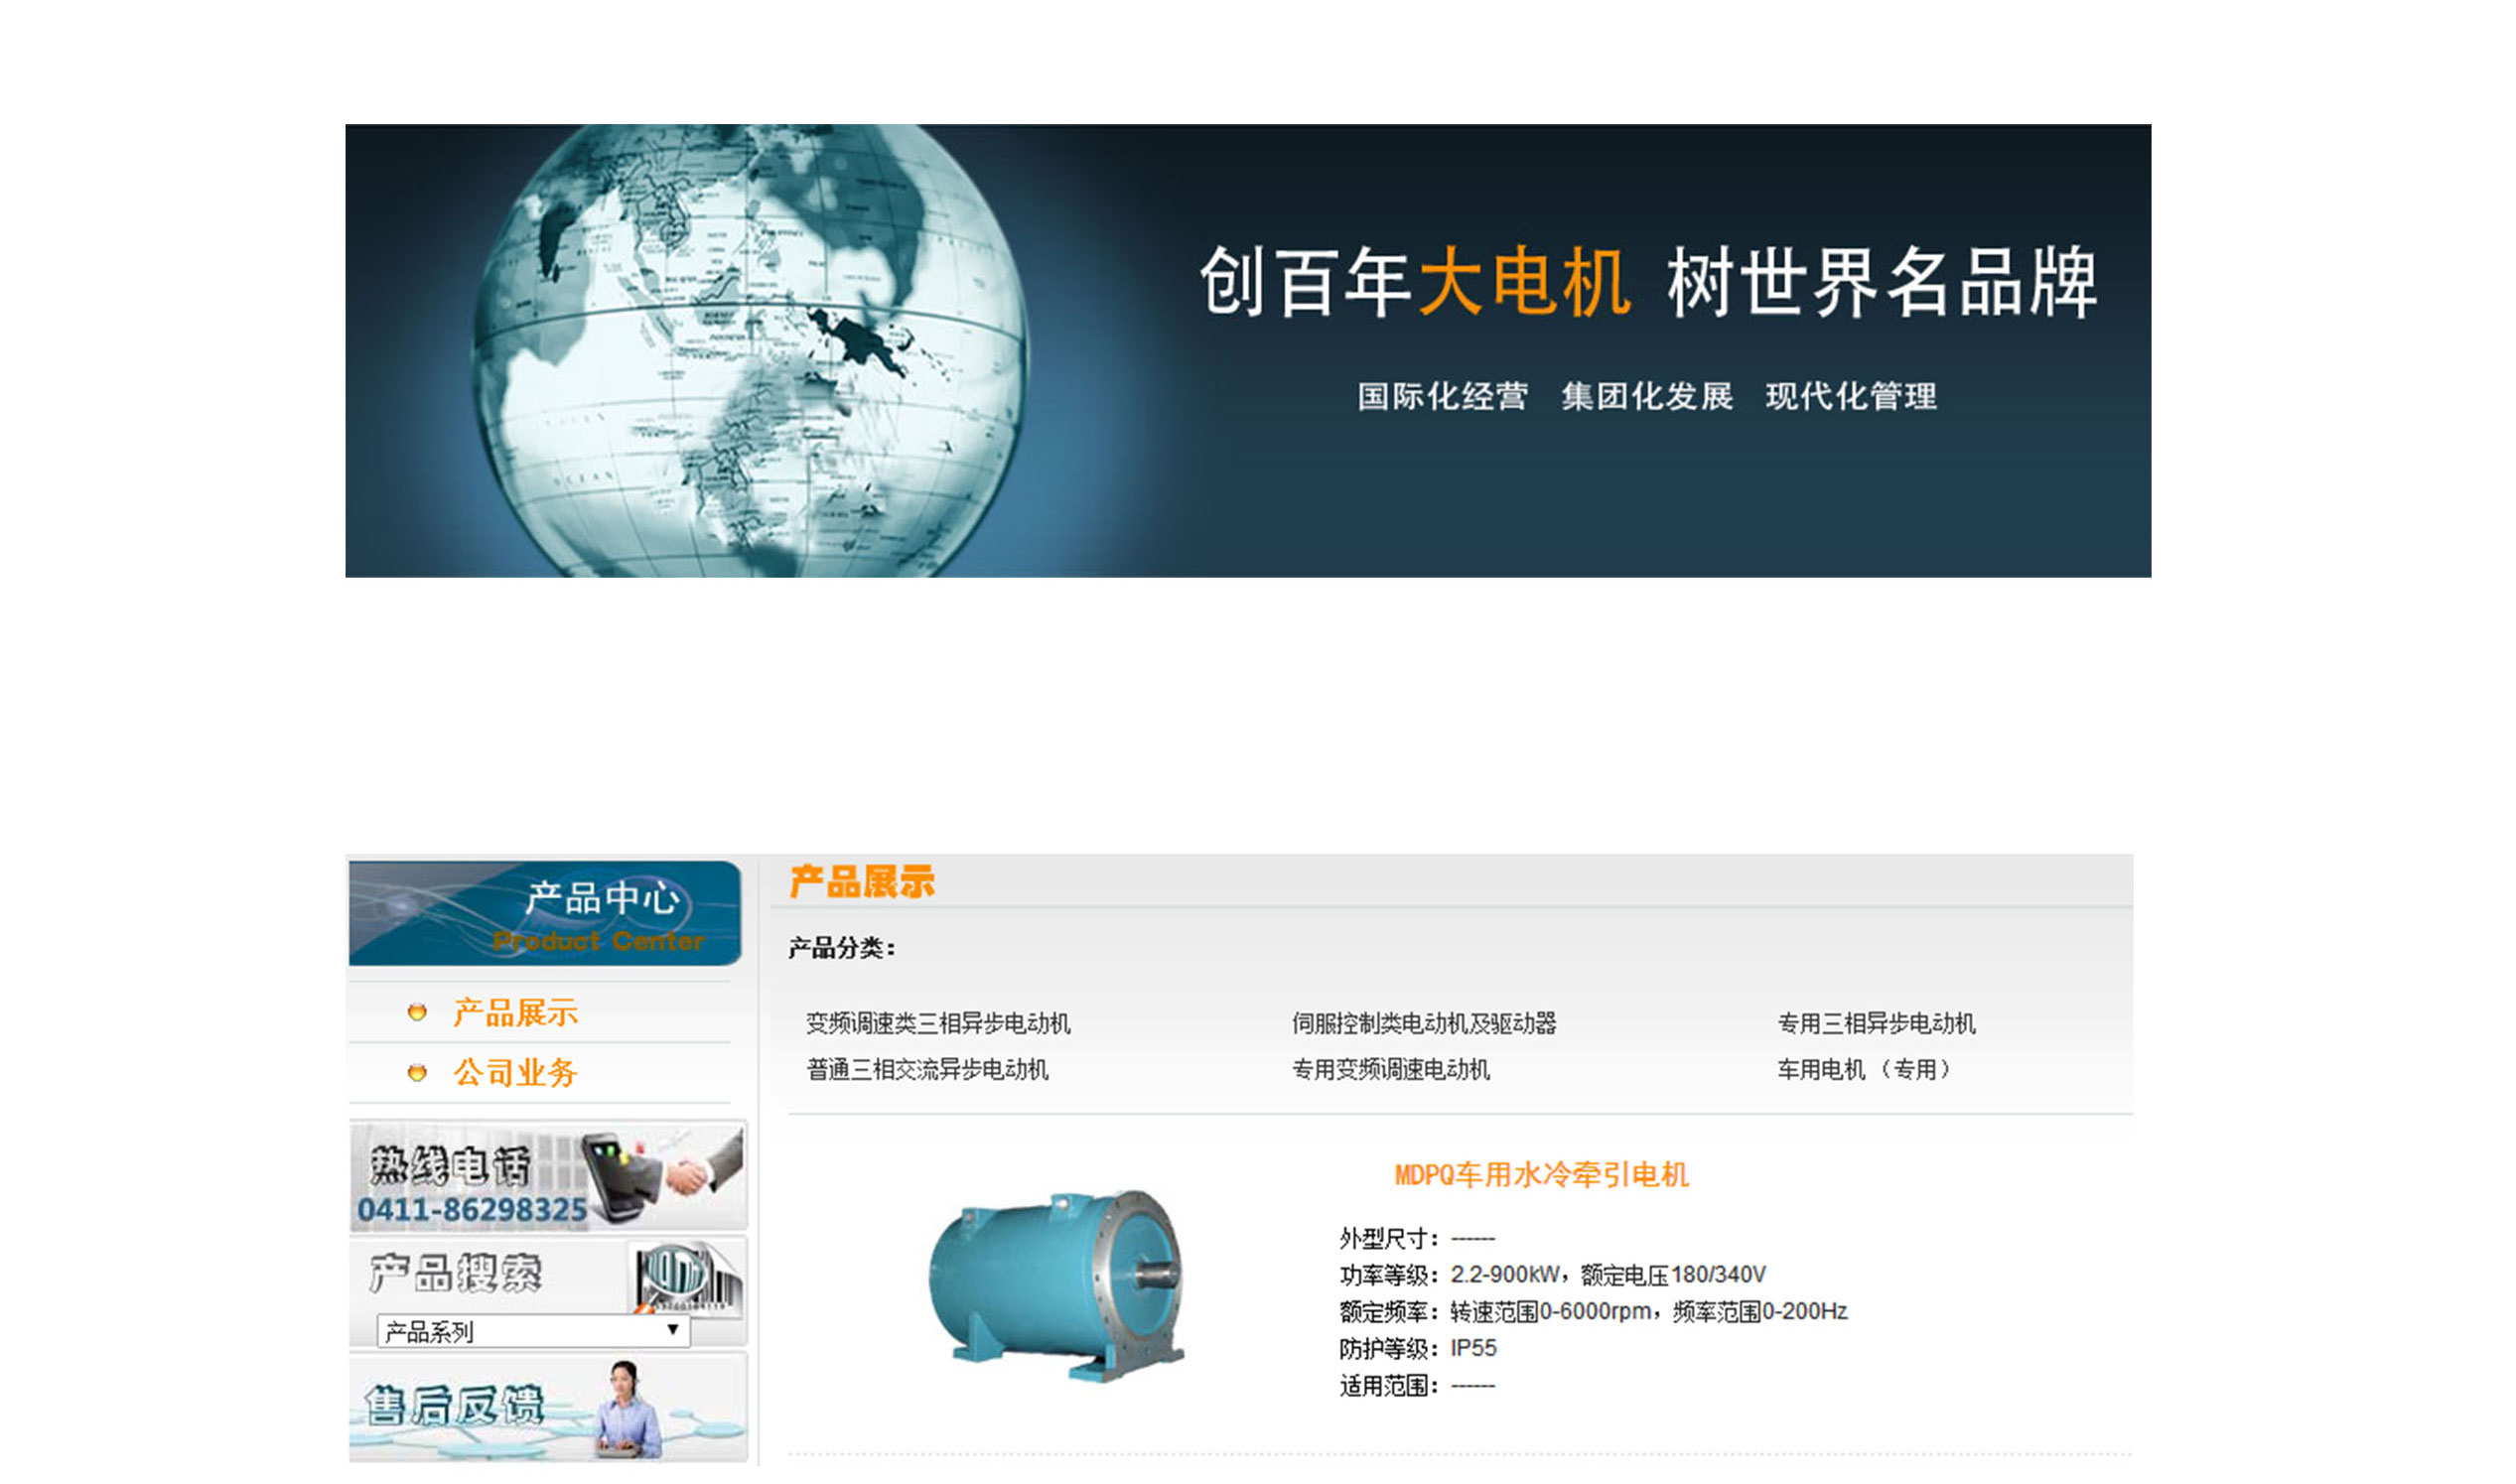
Task: Select category 专用变频调速电动机
Action: point(1391,1070)
